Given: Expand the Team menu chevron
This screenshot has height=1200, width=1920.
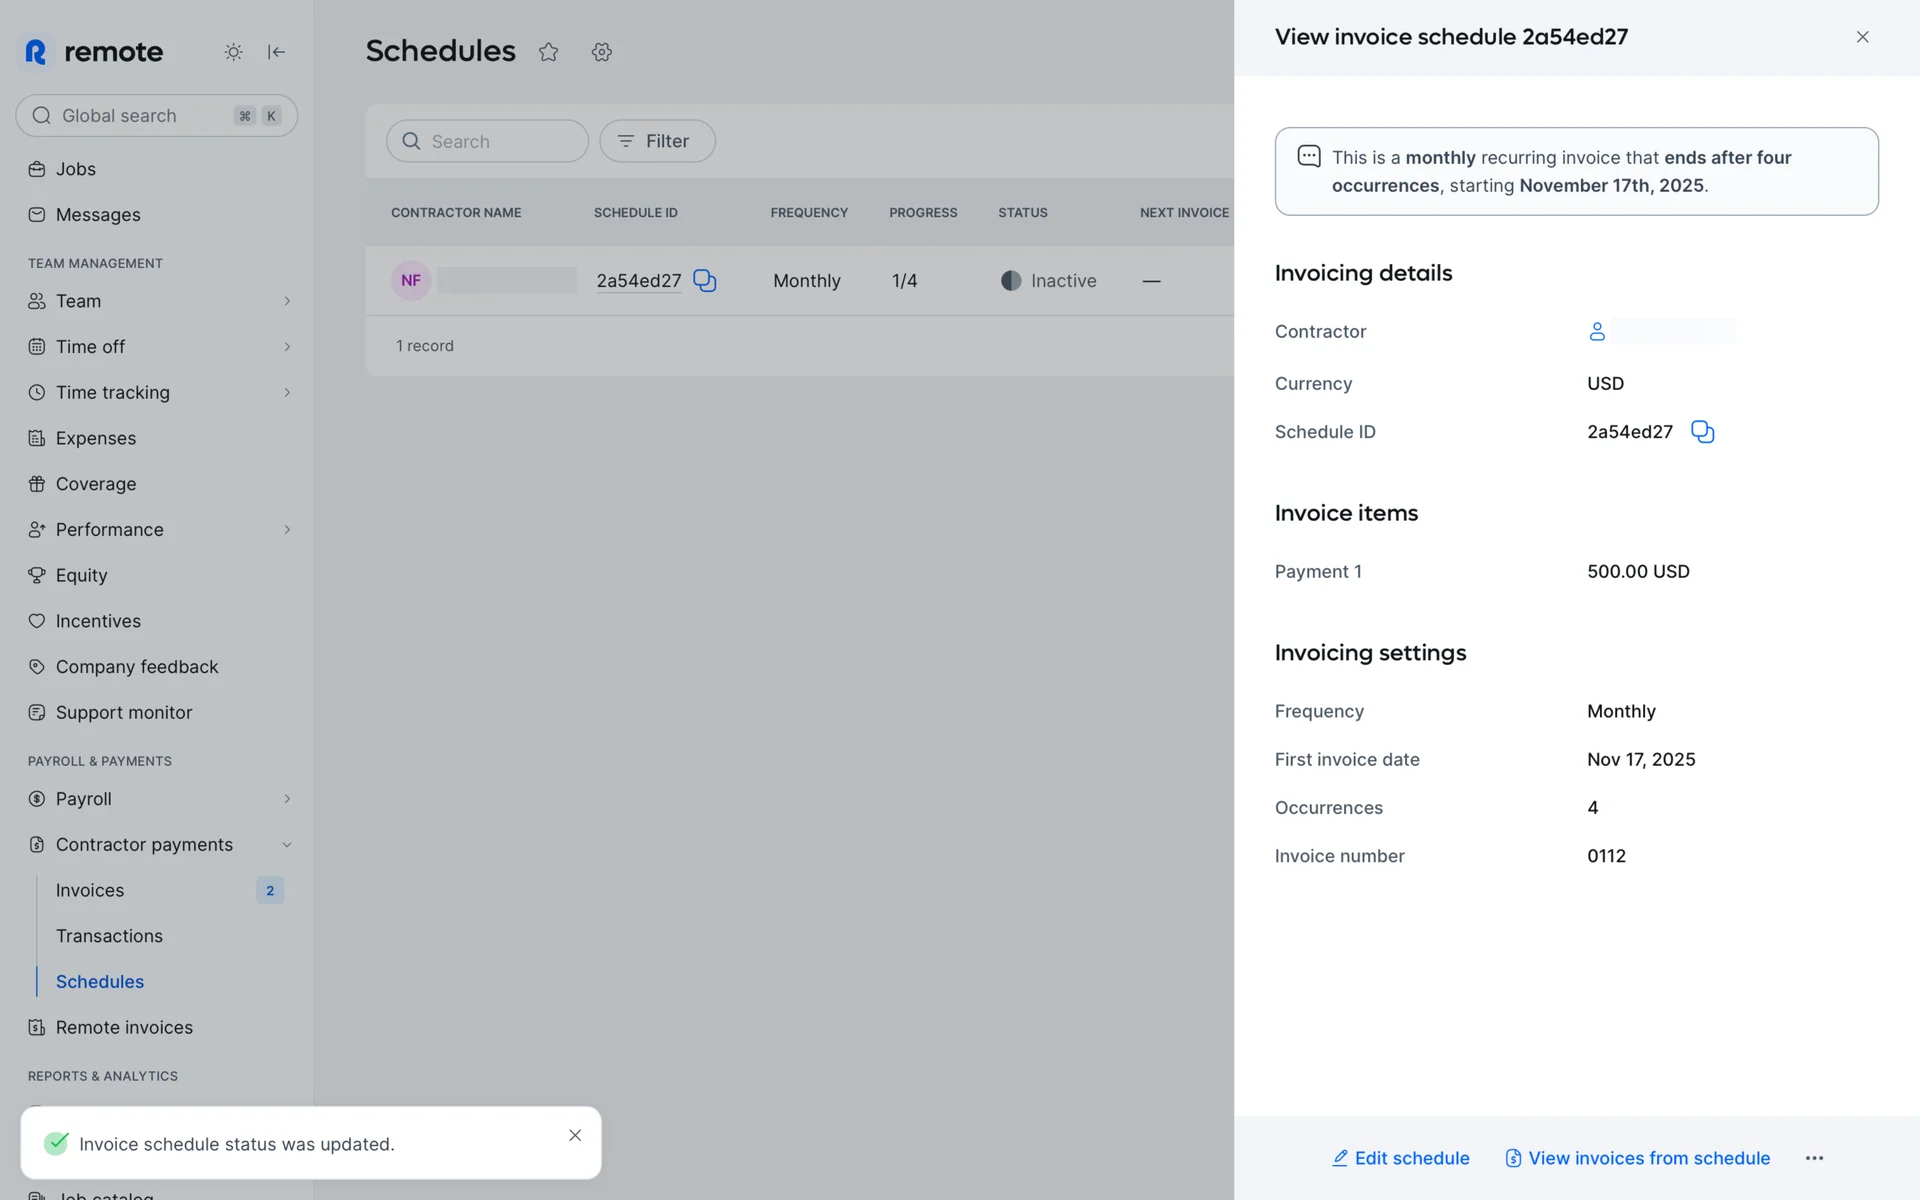Looking at the screenshot, I should coord(287,301).
